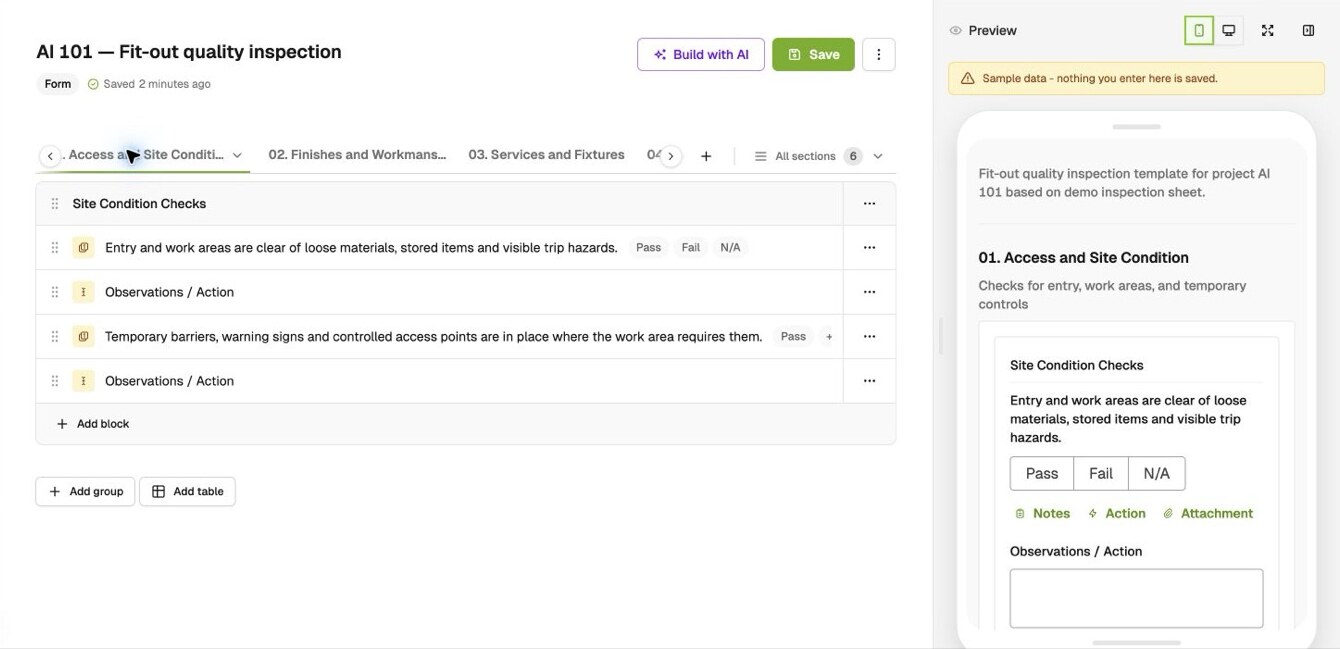Image resolution: width=1340 pixels, height=649 pixels.
Task: Click the Entry and work areas question text
Action: (x=361, y=248)
